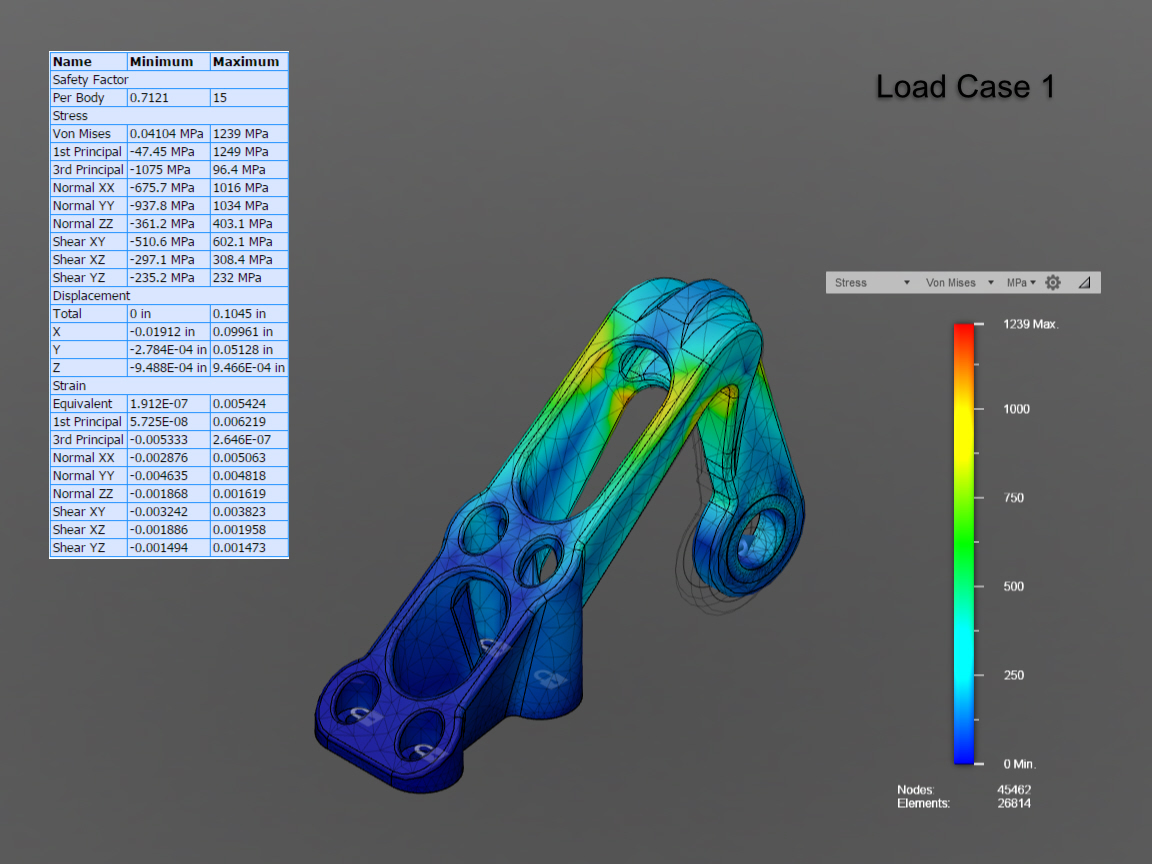The width and height of the screenshot is (1152, 864).
Task: Select the Strain section row
Action: (169, 386)
